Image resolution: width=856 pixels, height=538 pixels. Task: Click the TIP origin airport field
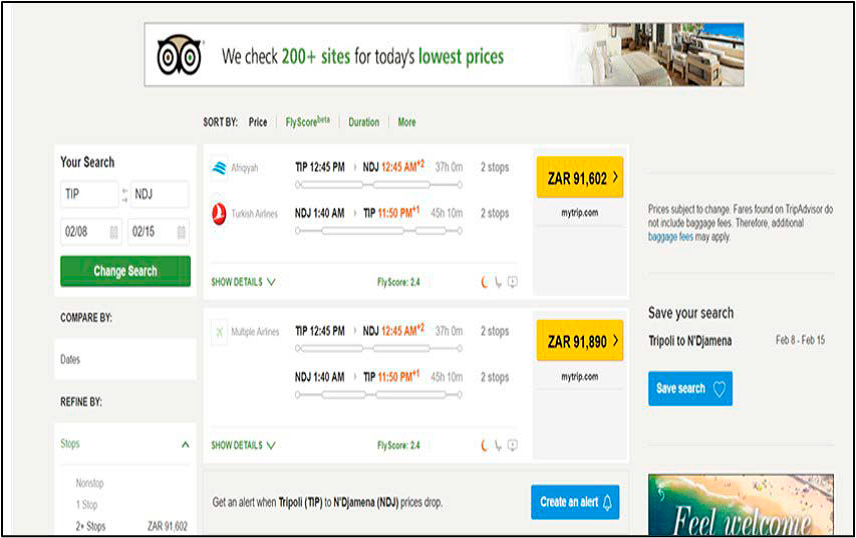tap(88, 195)
